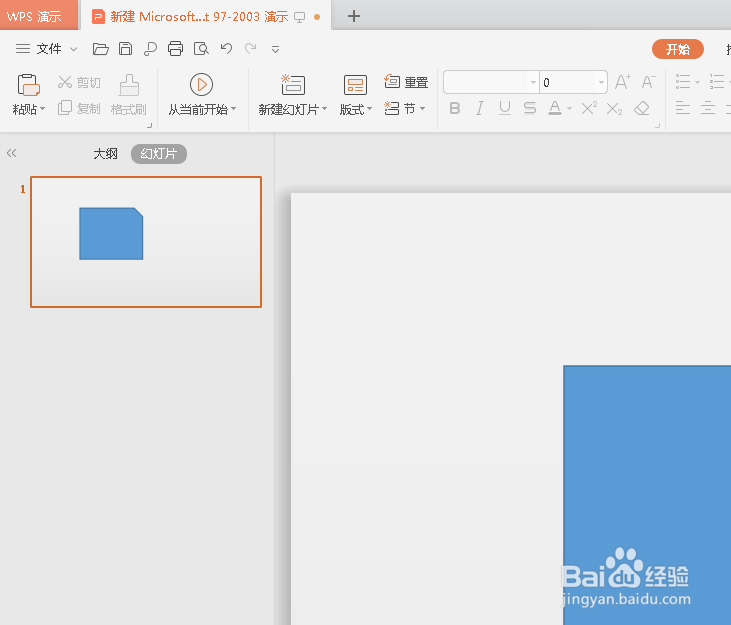The width and height of the screenshot is (731, 625).
Task: Select the blue shape on the slide
Action: (x=647, y=495)
